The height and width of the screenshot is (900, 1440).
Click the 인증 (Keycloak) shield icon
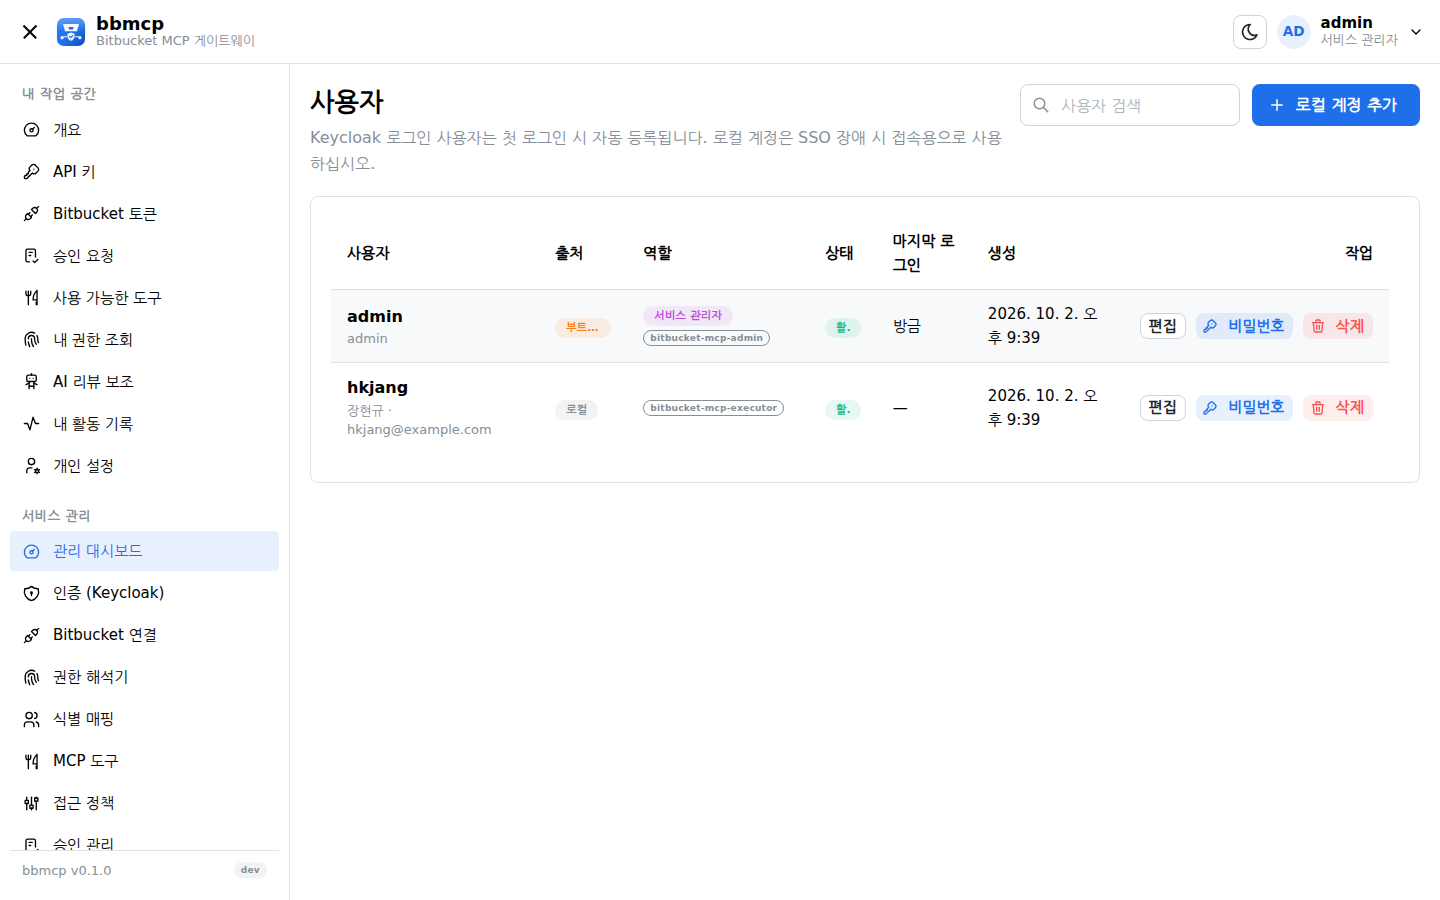click(32, 593)
